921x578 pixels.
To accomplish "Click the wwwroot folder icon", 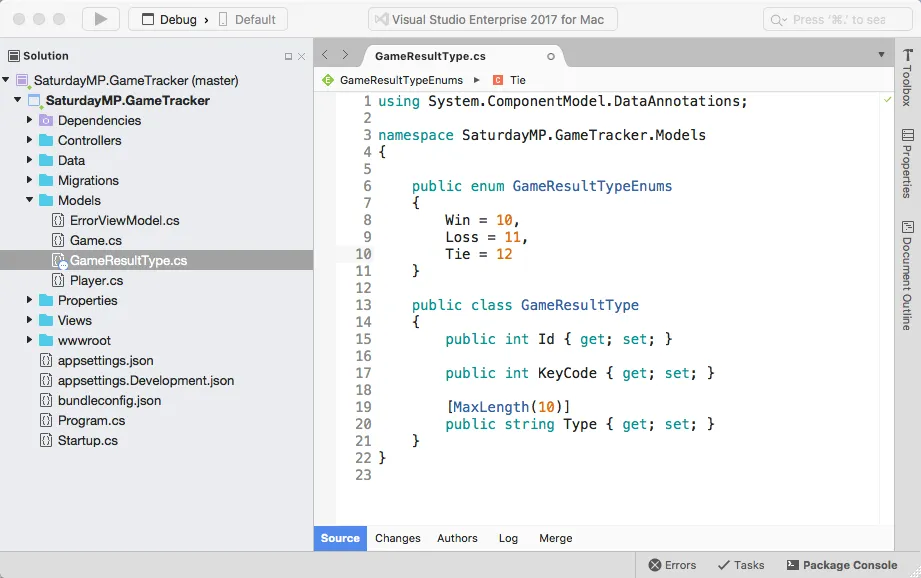I will pyautogui.click(x=46, y=340).
